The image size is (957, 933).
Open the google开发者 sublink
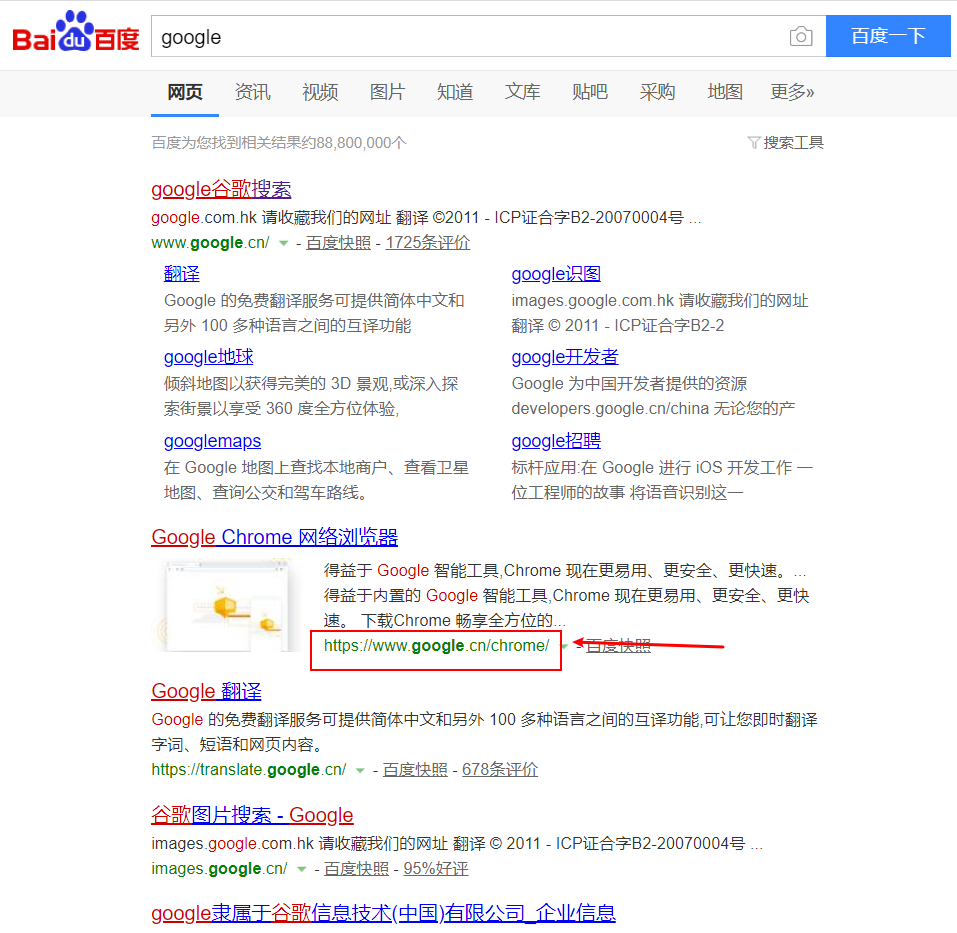[565, 357]
